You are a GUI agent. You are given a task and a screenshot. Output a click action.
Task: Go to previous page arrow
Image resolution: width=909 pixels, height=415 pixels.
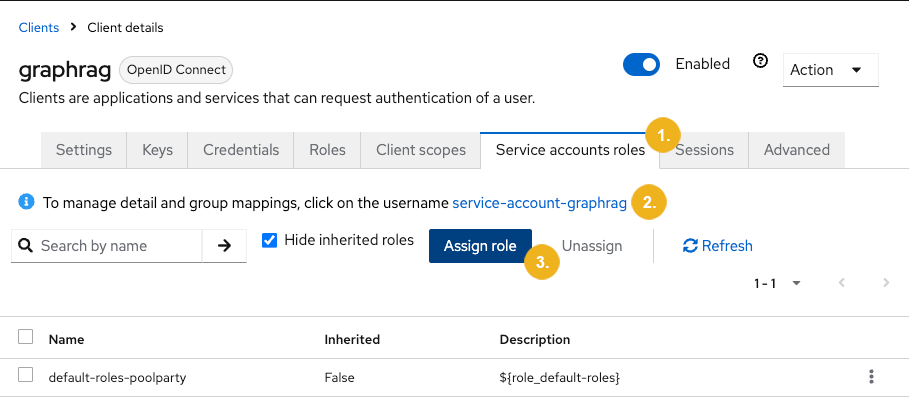(x=842, y=283)
